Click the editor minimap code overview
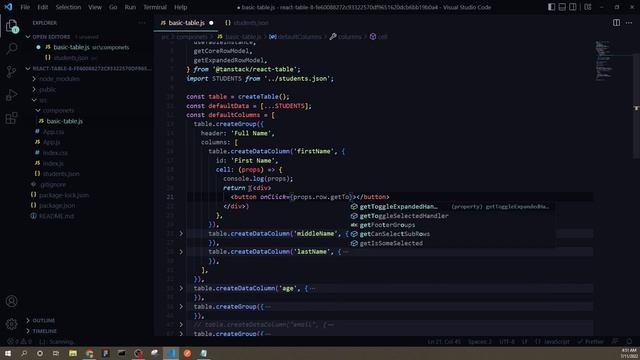 pyautogui.click(x=604, y=60)
